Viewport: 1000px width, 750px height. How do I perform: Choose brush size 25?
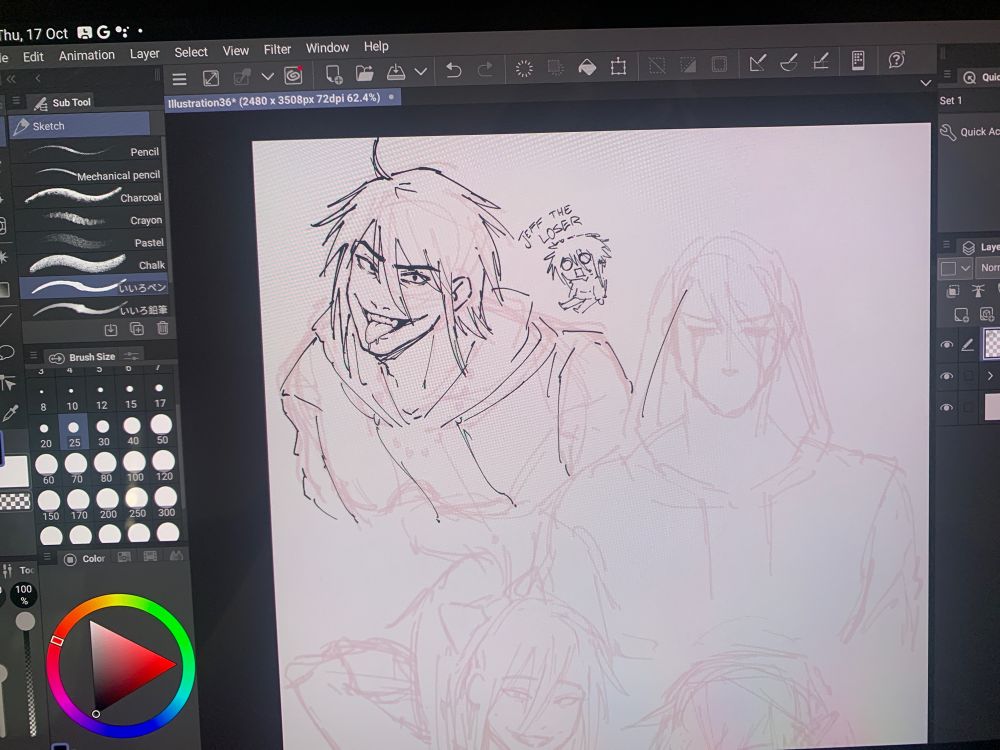[74, 433]
